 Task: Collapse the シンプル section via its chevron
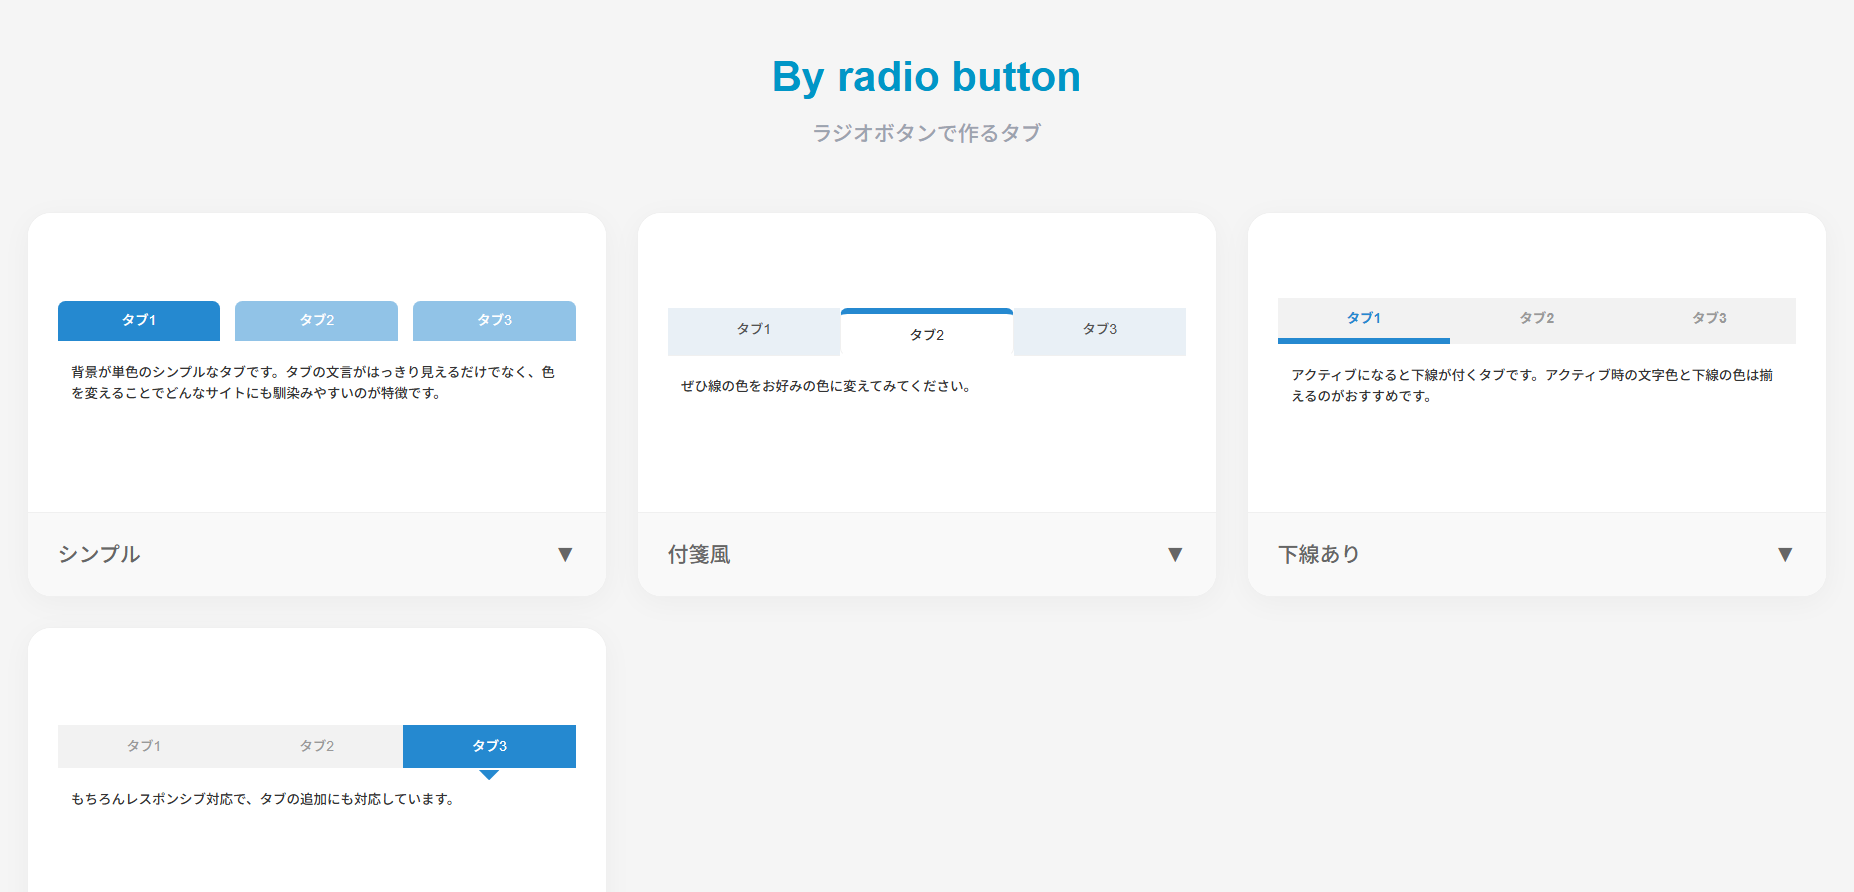(x=566, y=554)
